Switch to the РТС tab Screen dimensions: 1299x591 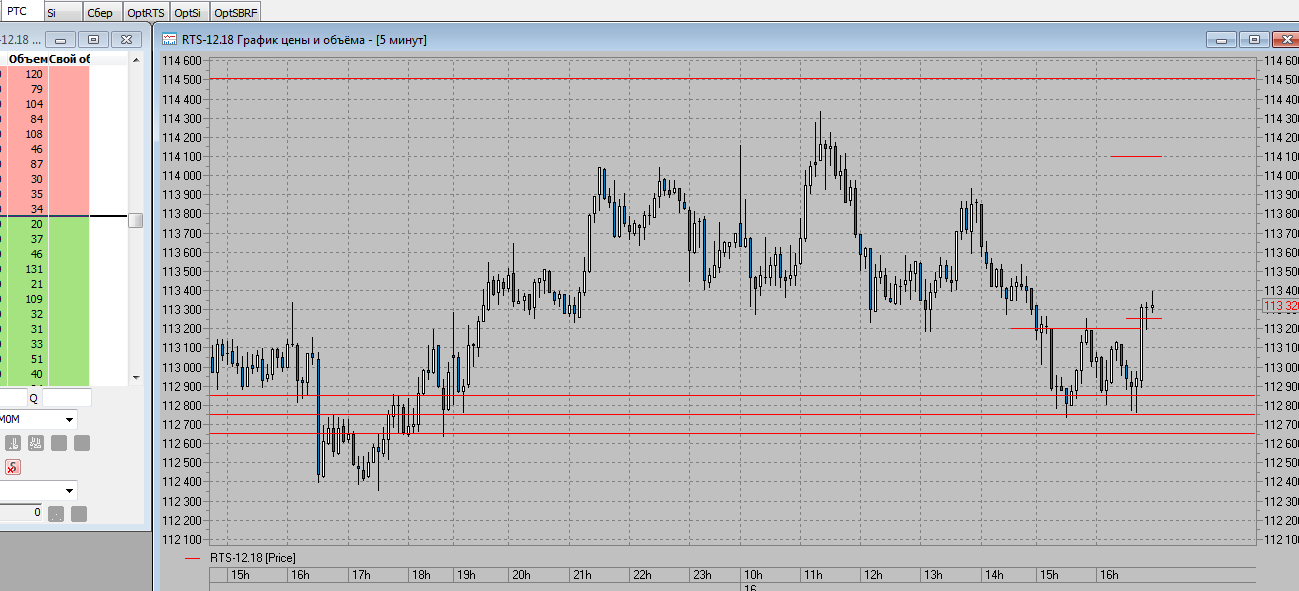pyautogui.click(x=21, y=11)
